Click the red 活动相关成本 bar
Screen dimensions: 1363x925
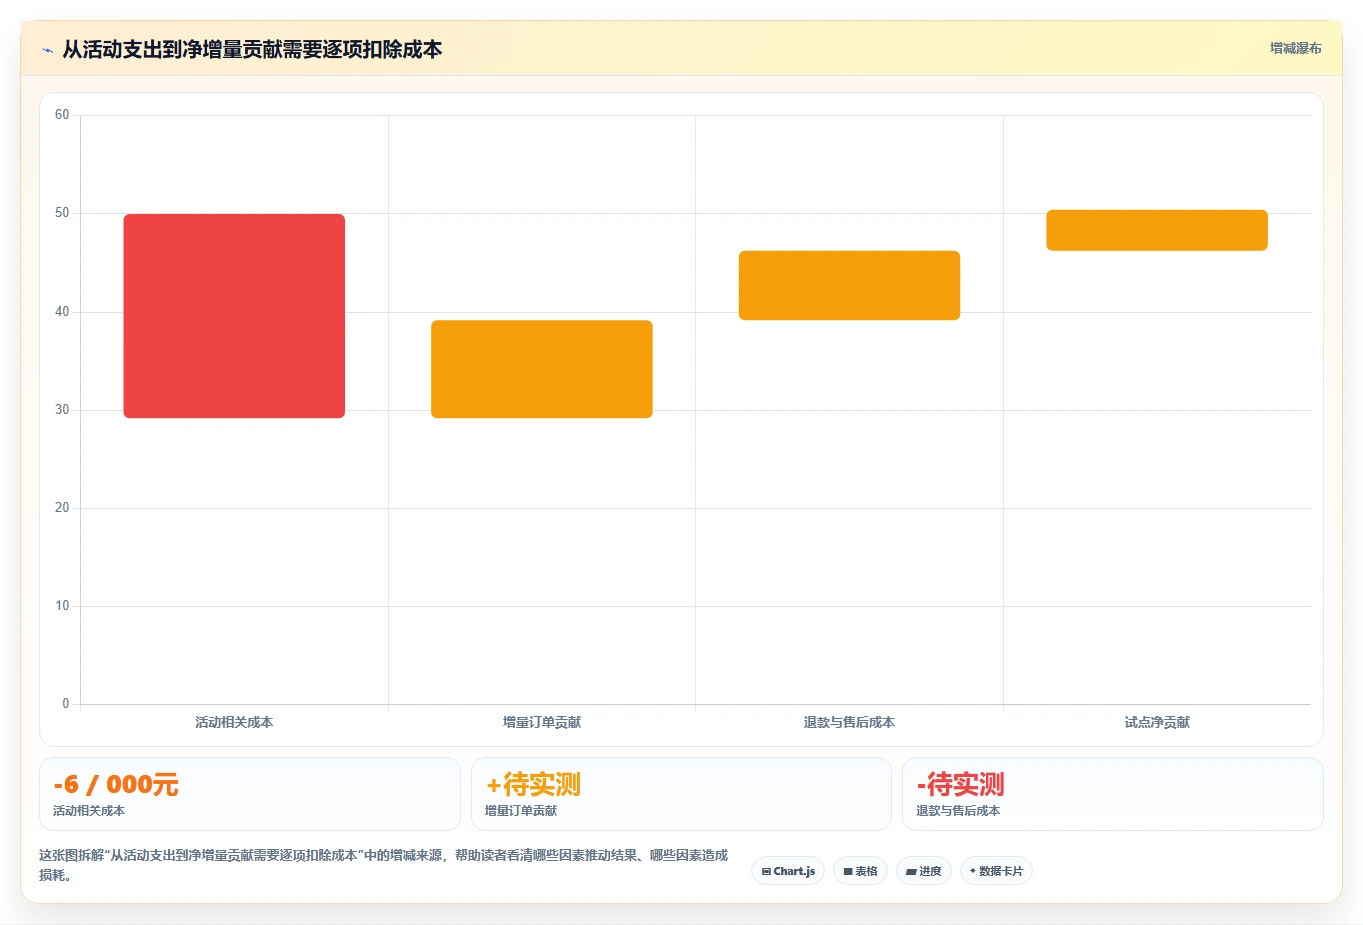[234, 316]
